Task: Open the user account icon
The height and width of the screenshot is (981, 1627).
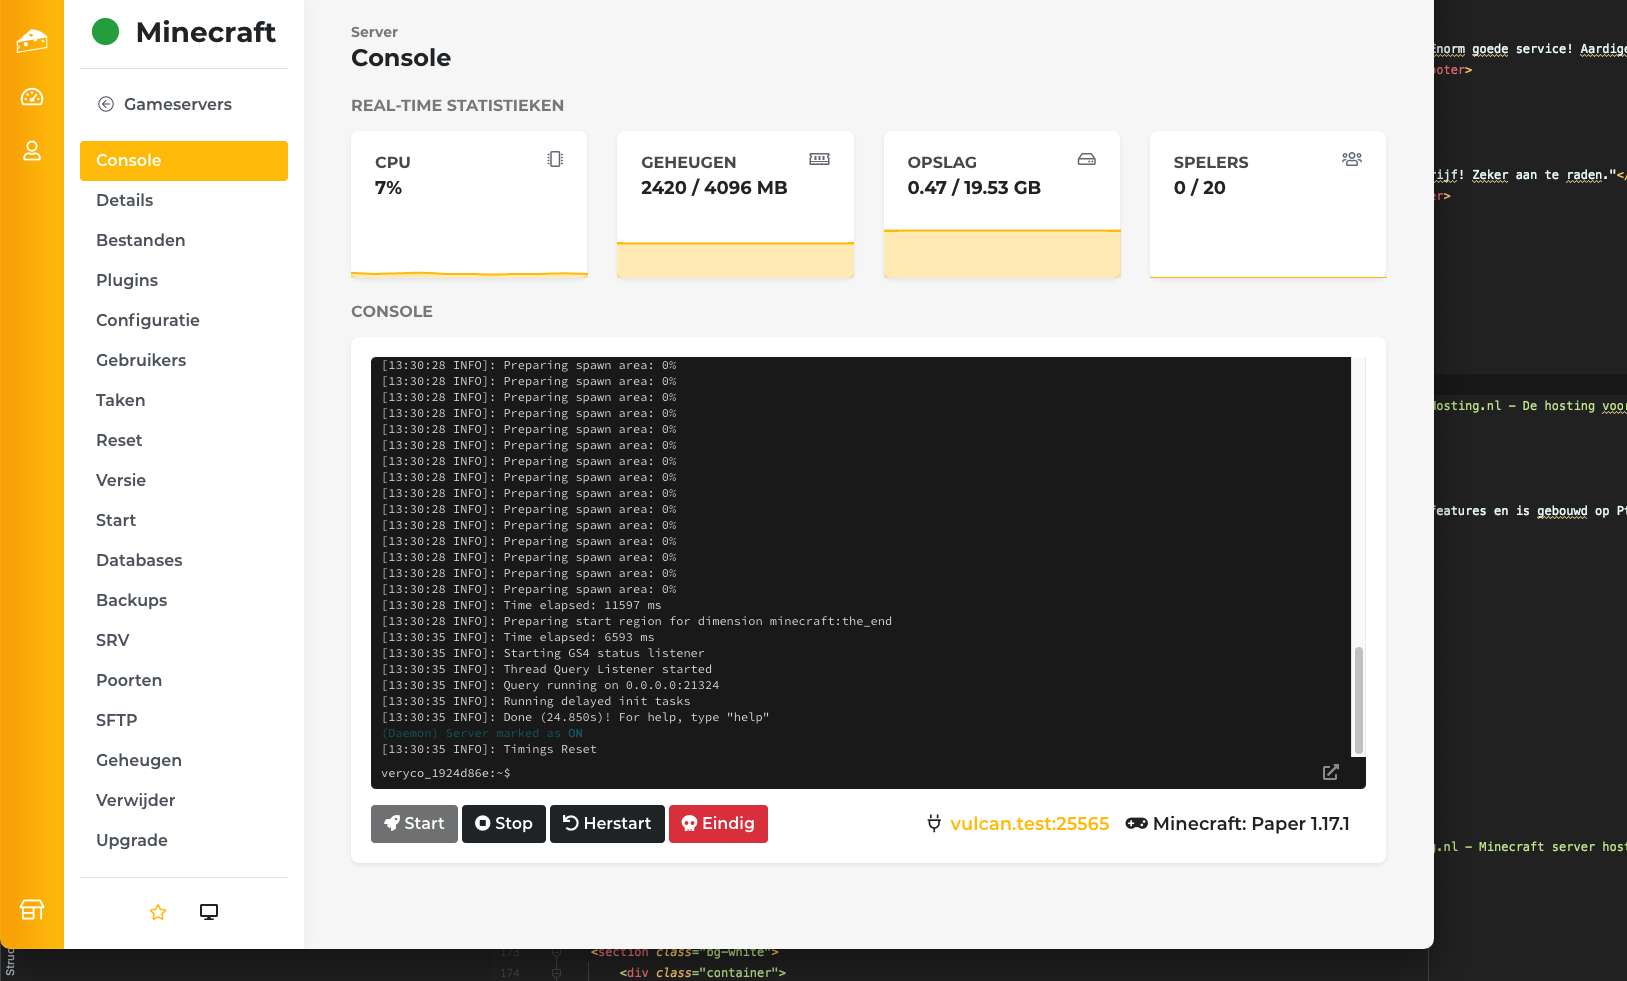Action: [32, 151]
